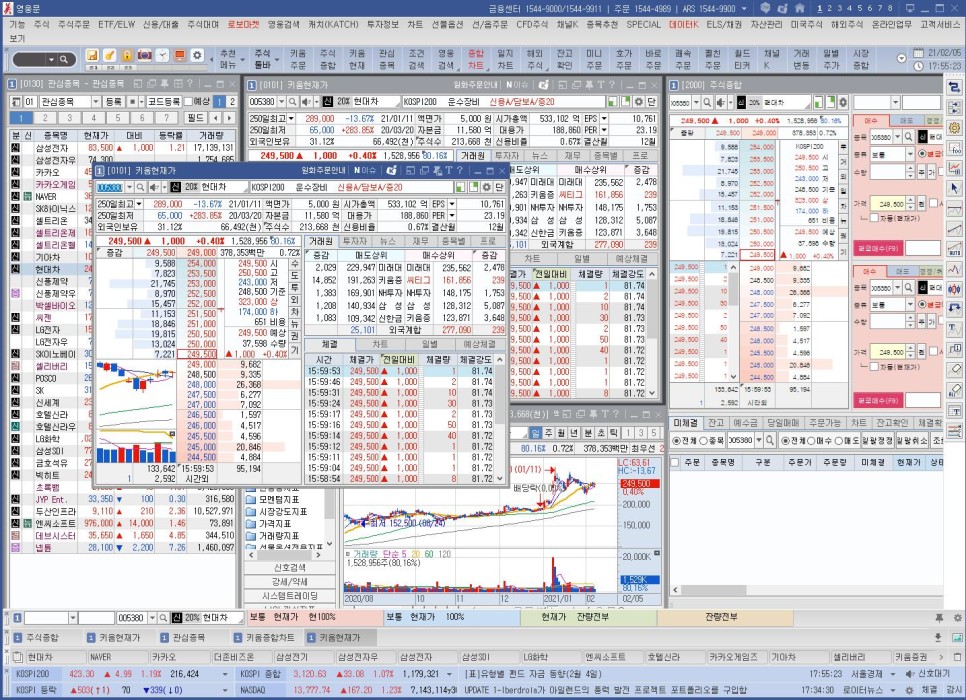Click the eraser tool on right sidebar
966x700 pixels.
point(955,369)
